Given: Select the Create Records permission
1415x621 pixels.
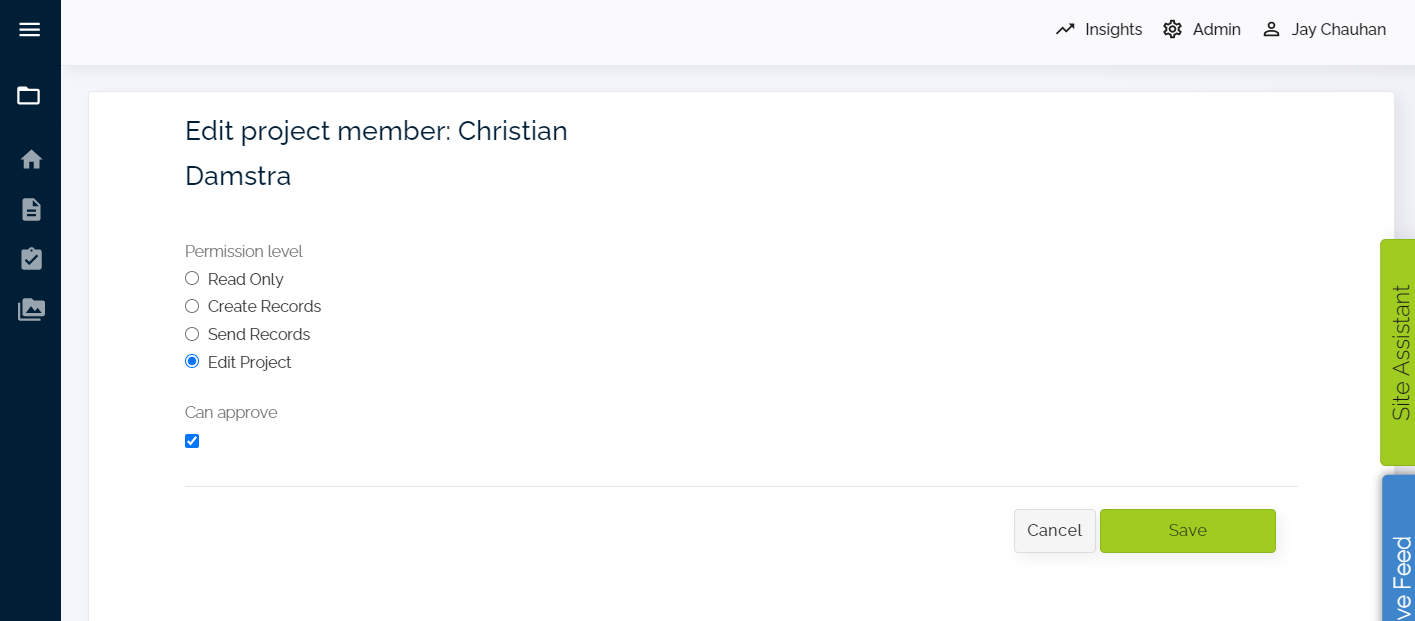Looking at the screenshot, I should pos(192,306).
